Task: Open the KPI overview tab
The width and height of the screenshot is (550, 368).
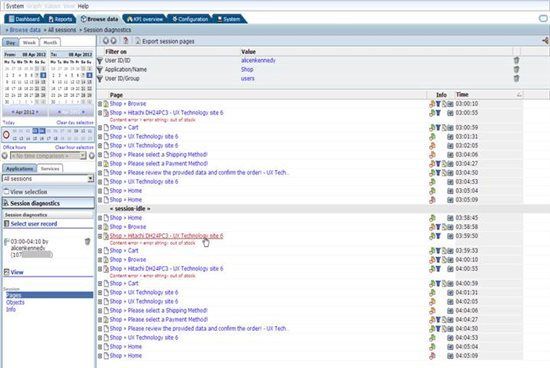Action: point(145,19)
